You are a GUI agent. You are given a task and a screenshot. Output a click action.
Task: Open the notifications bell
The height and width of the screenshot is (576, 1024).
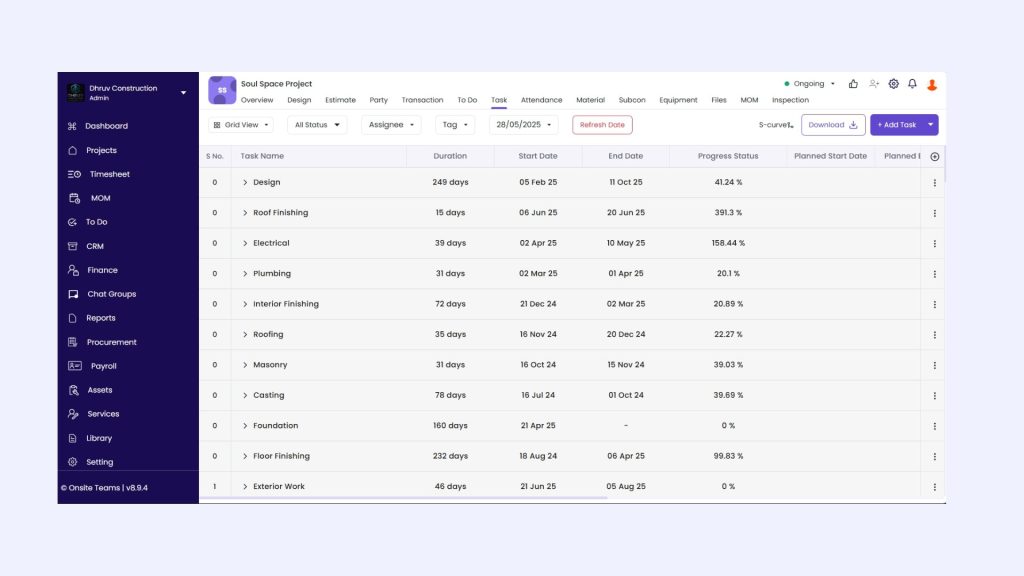(x=912, y=84)
